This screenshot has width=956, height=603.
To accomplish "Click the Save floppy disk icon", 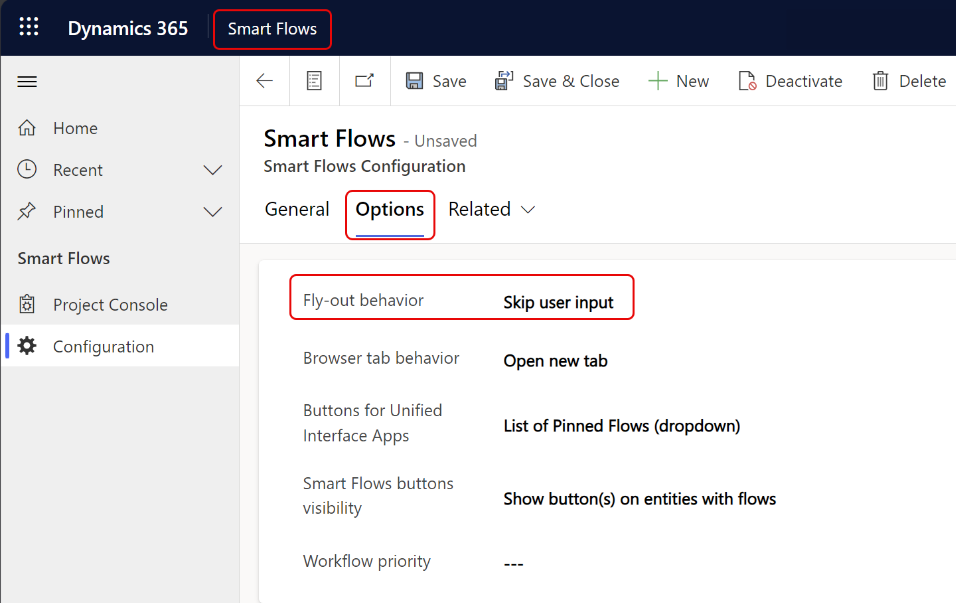I will [415, 81].
